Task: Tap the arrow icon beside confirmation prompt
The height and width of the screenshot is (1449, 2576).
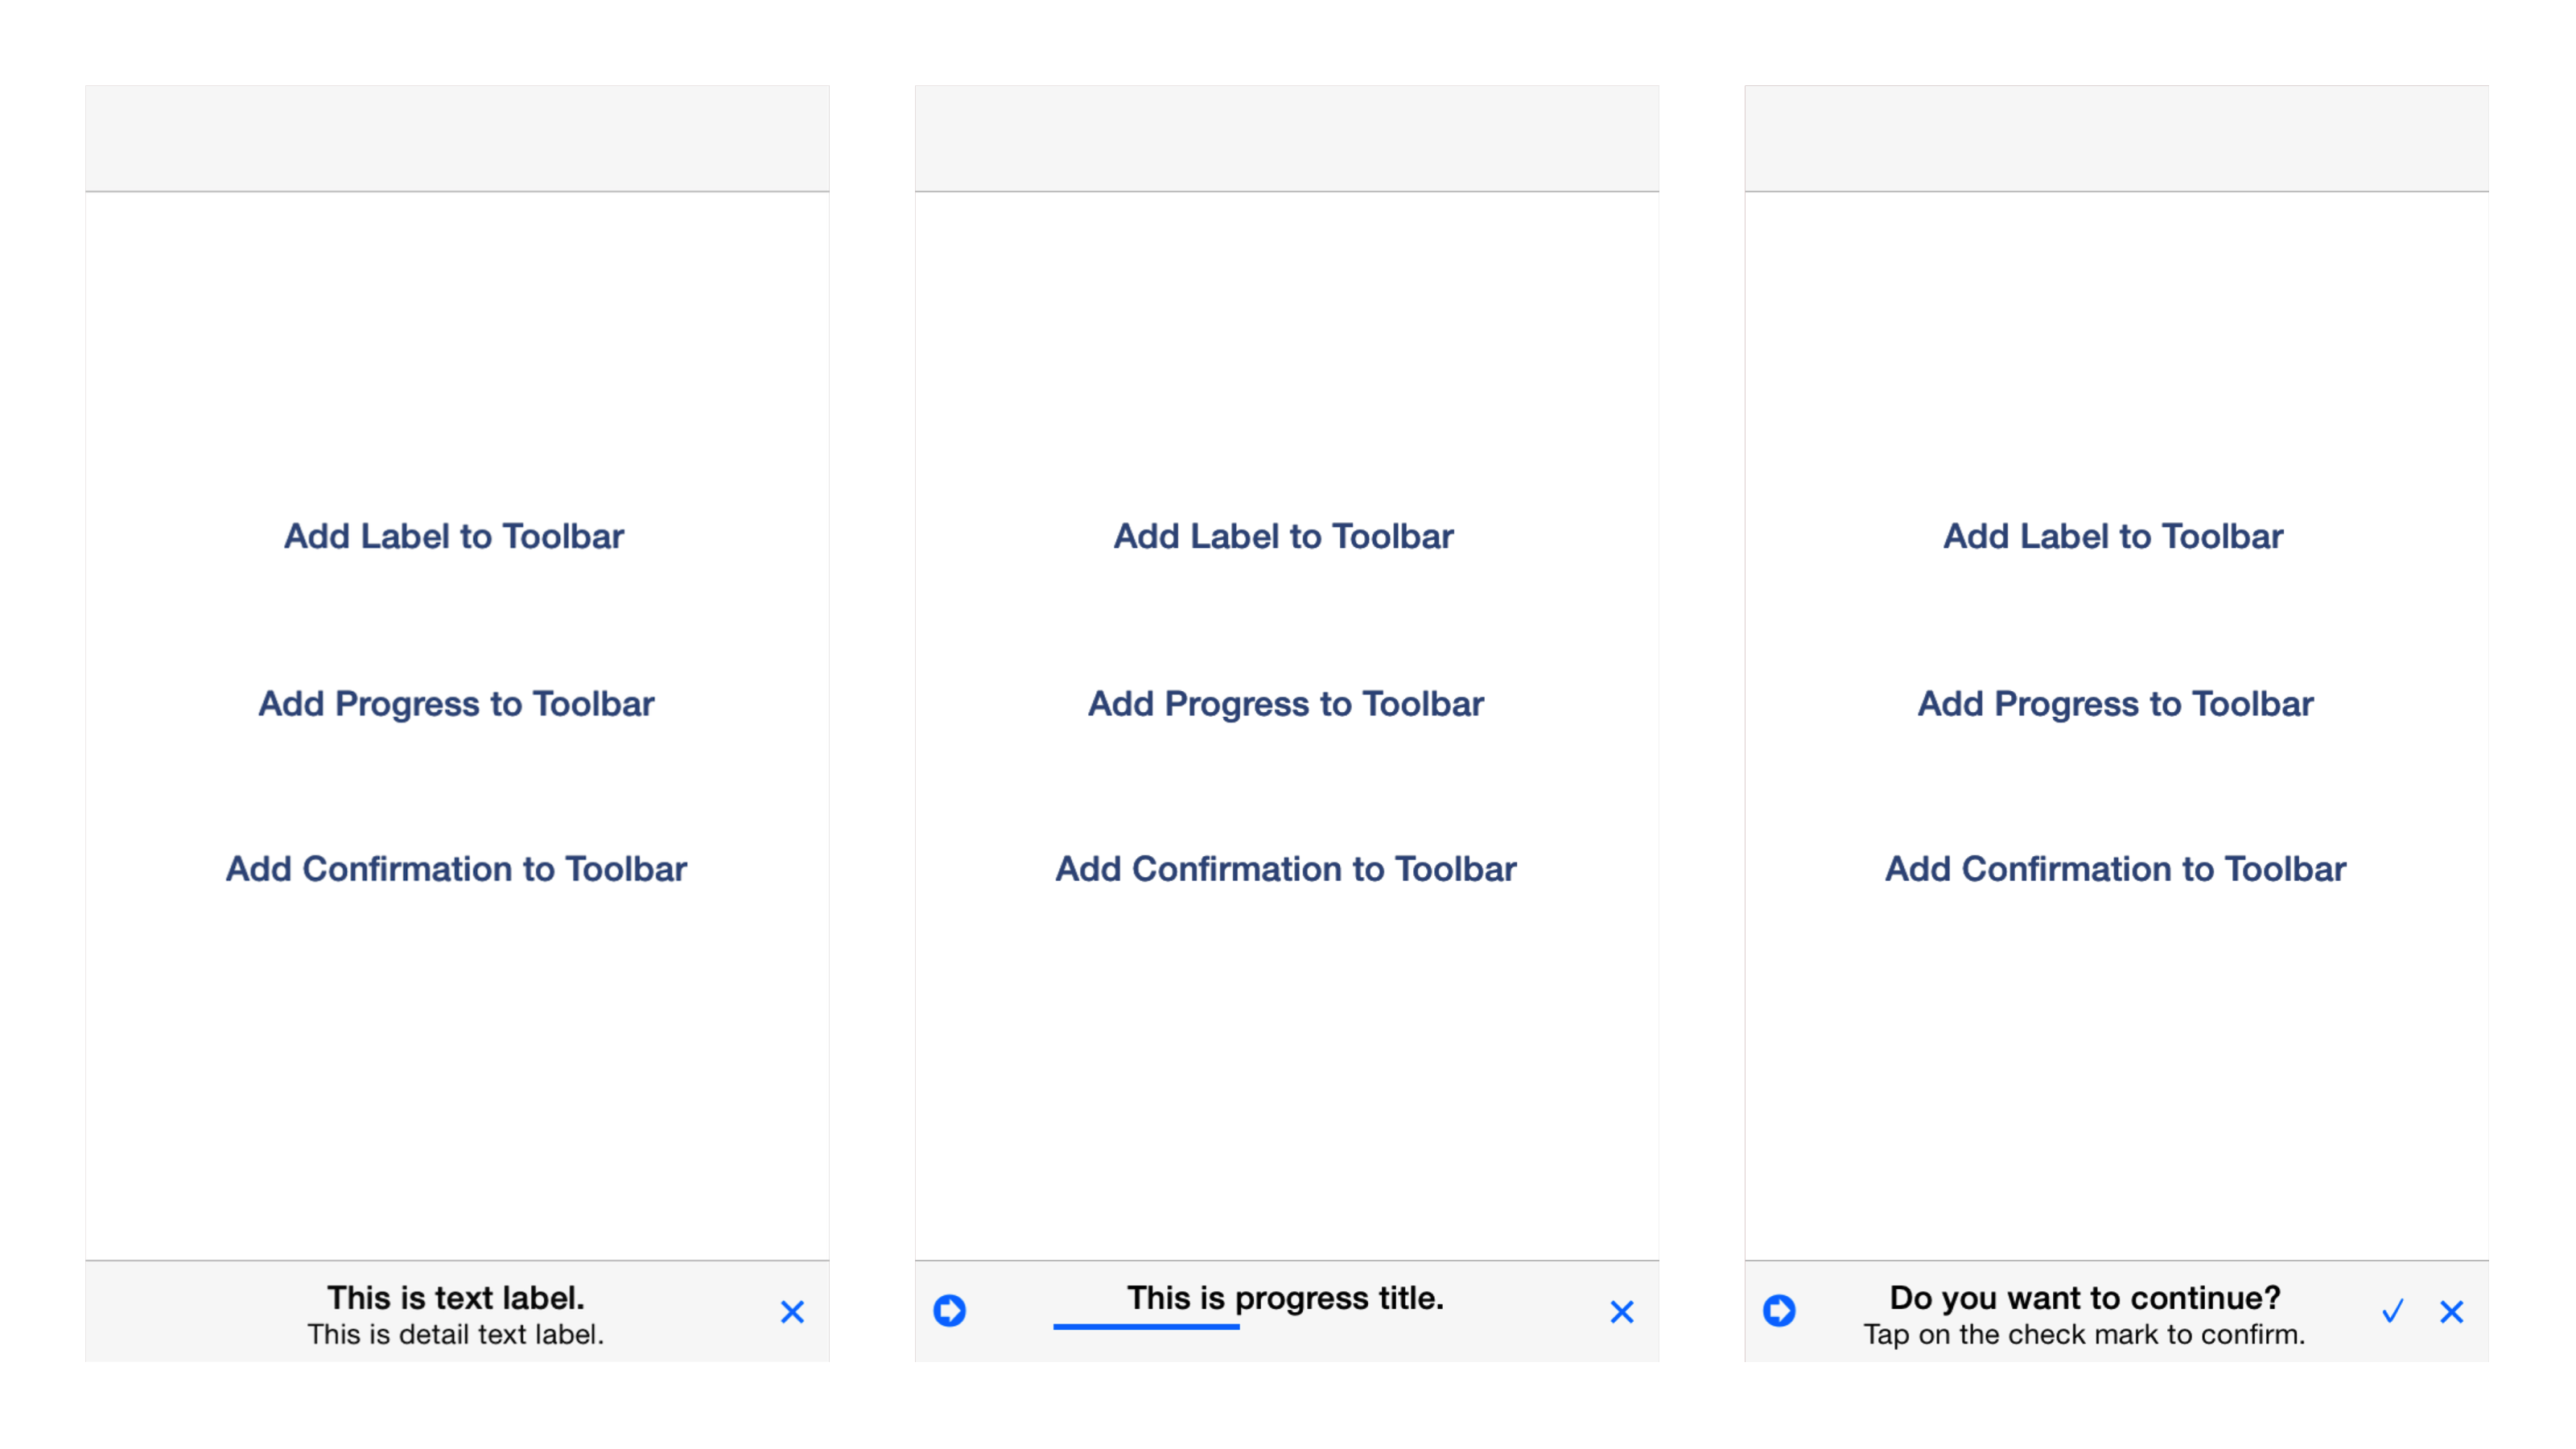Action: tap(1779, 1310)
